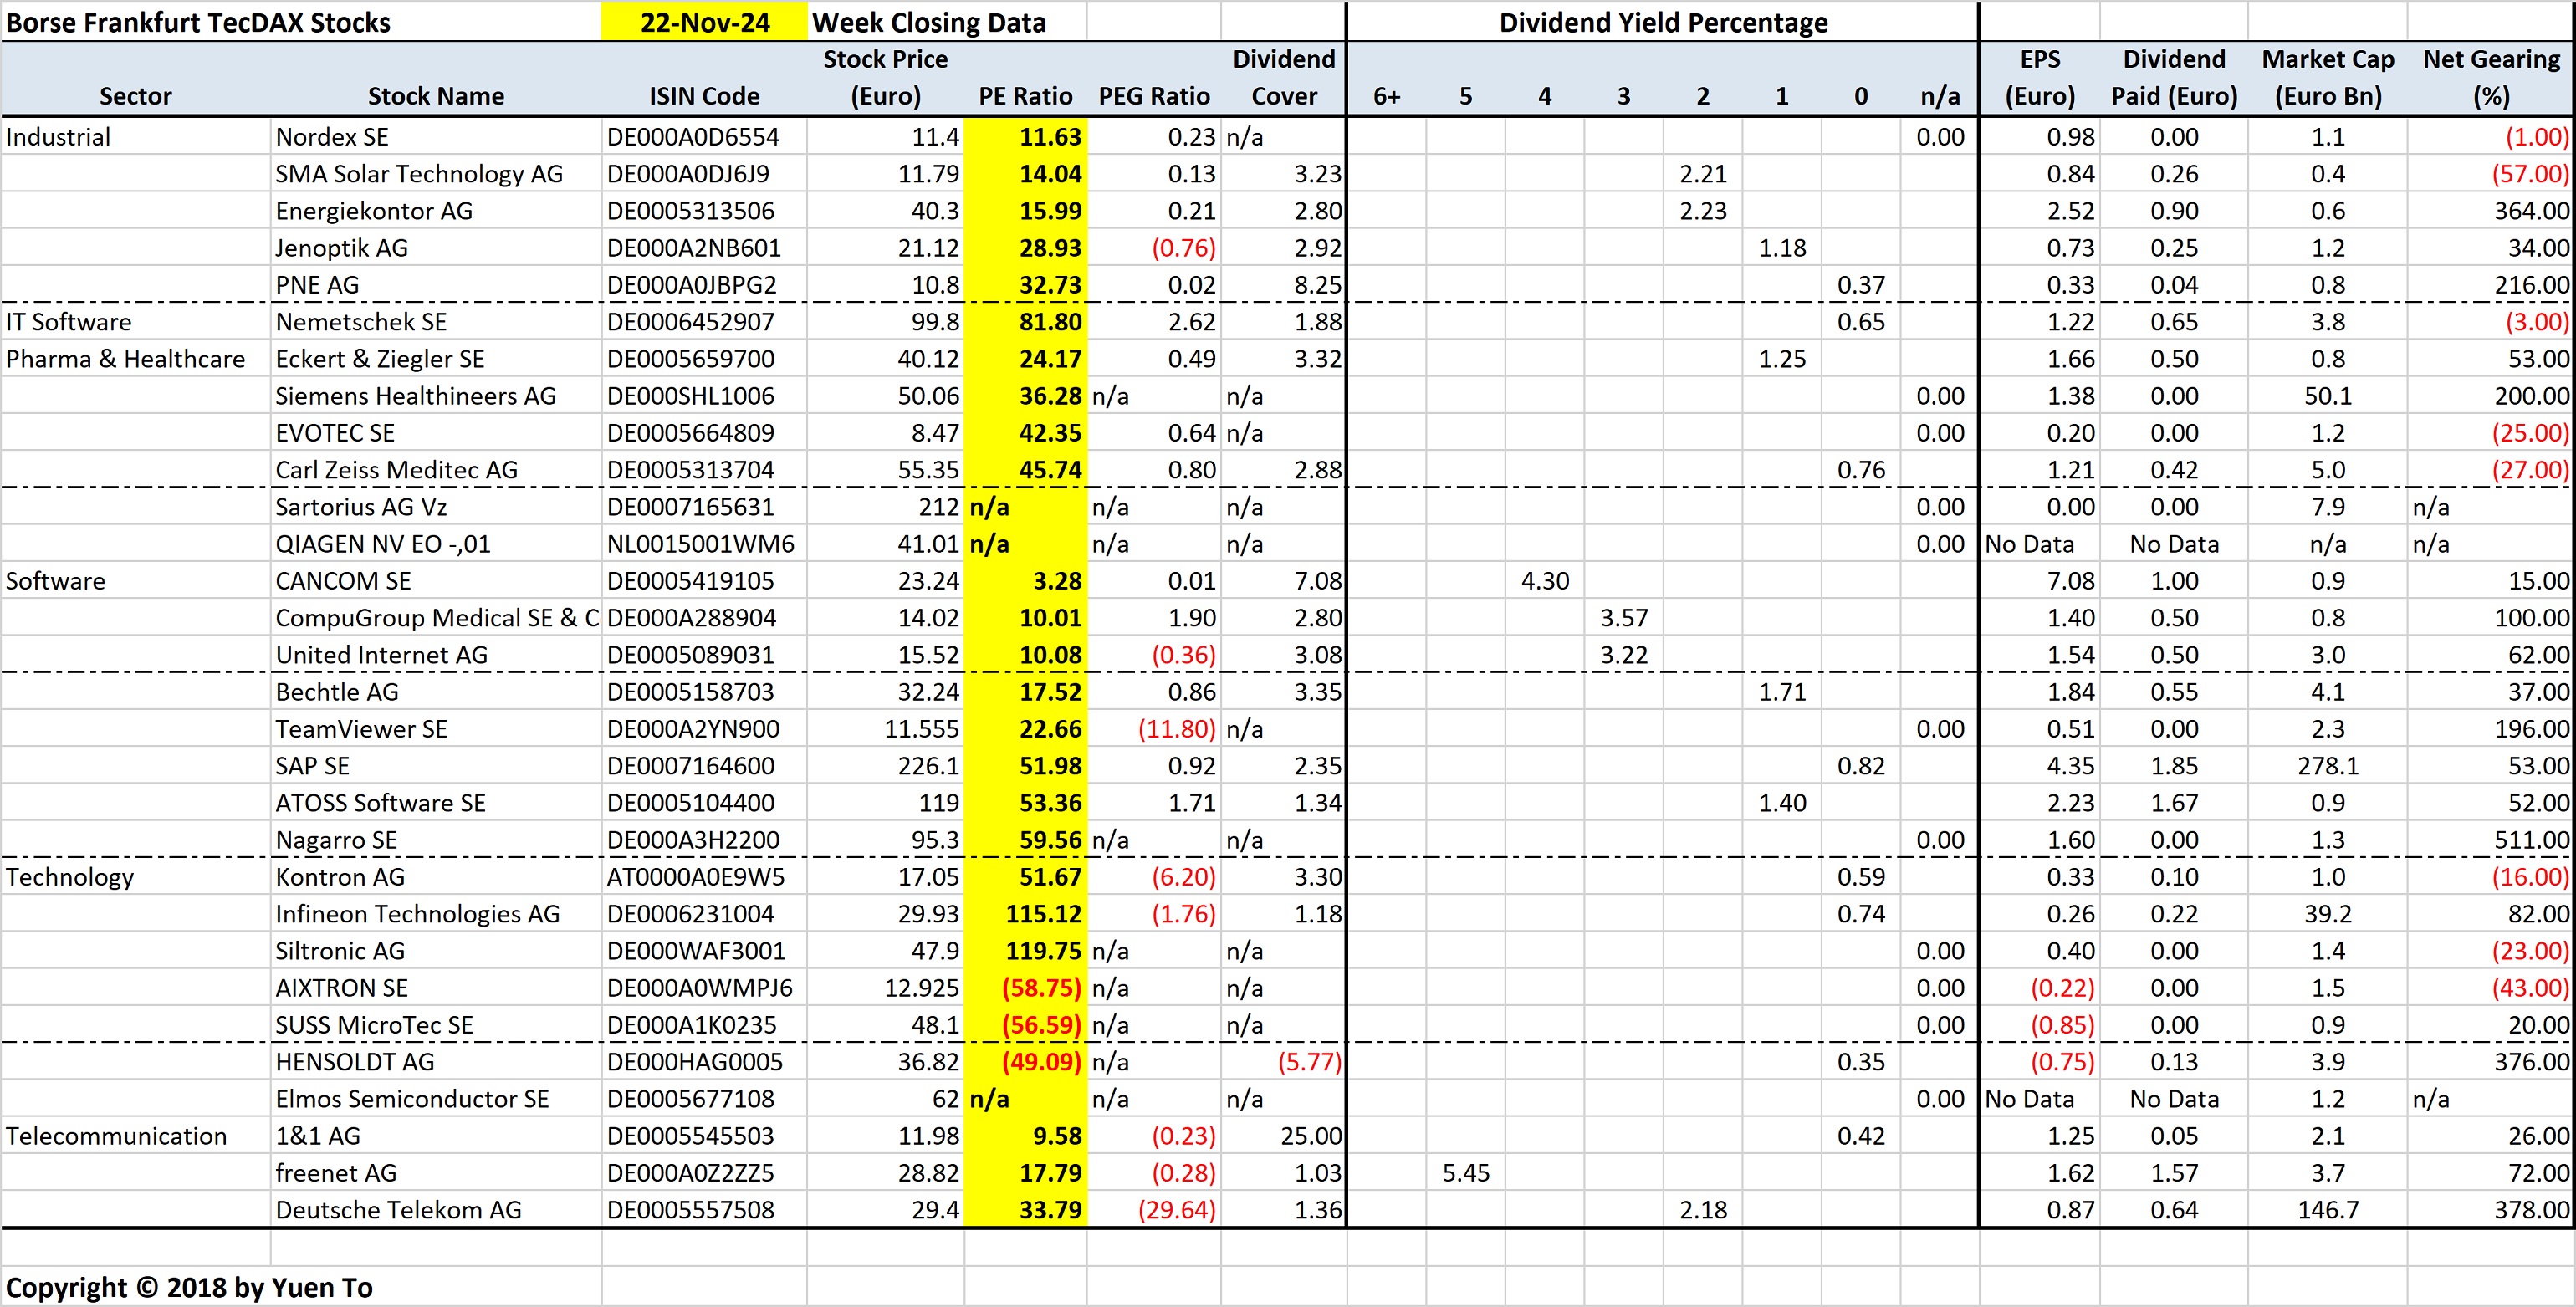2576x1307 pixels.
Task: Select the 'PEG Ratio' column header
Action: (x=1154, y=96)
